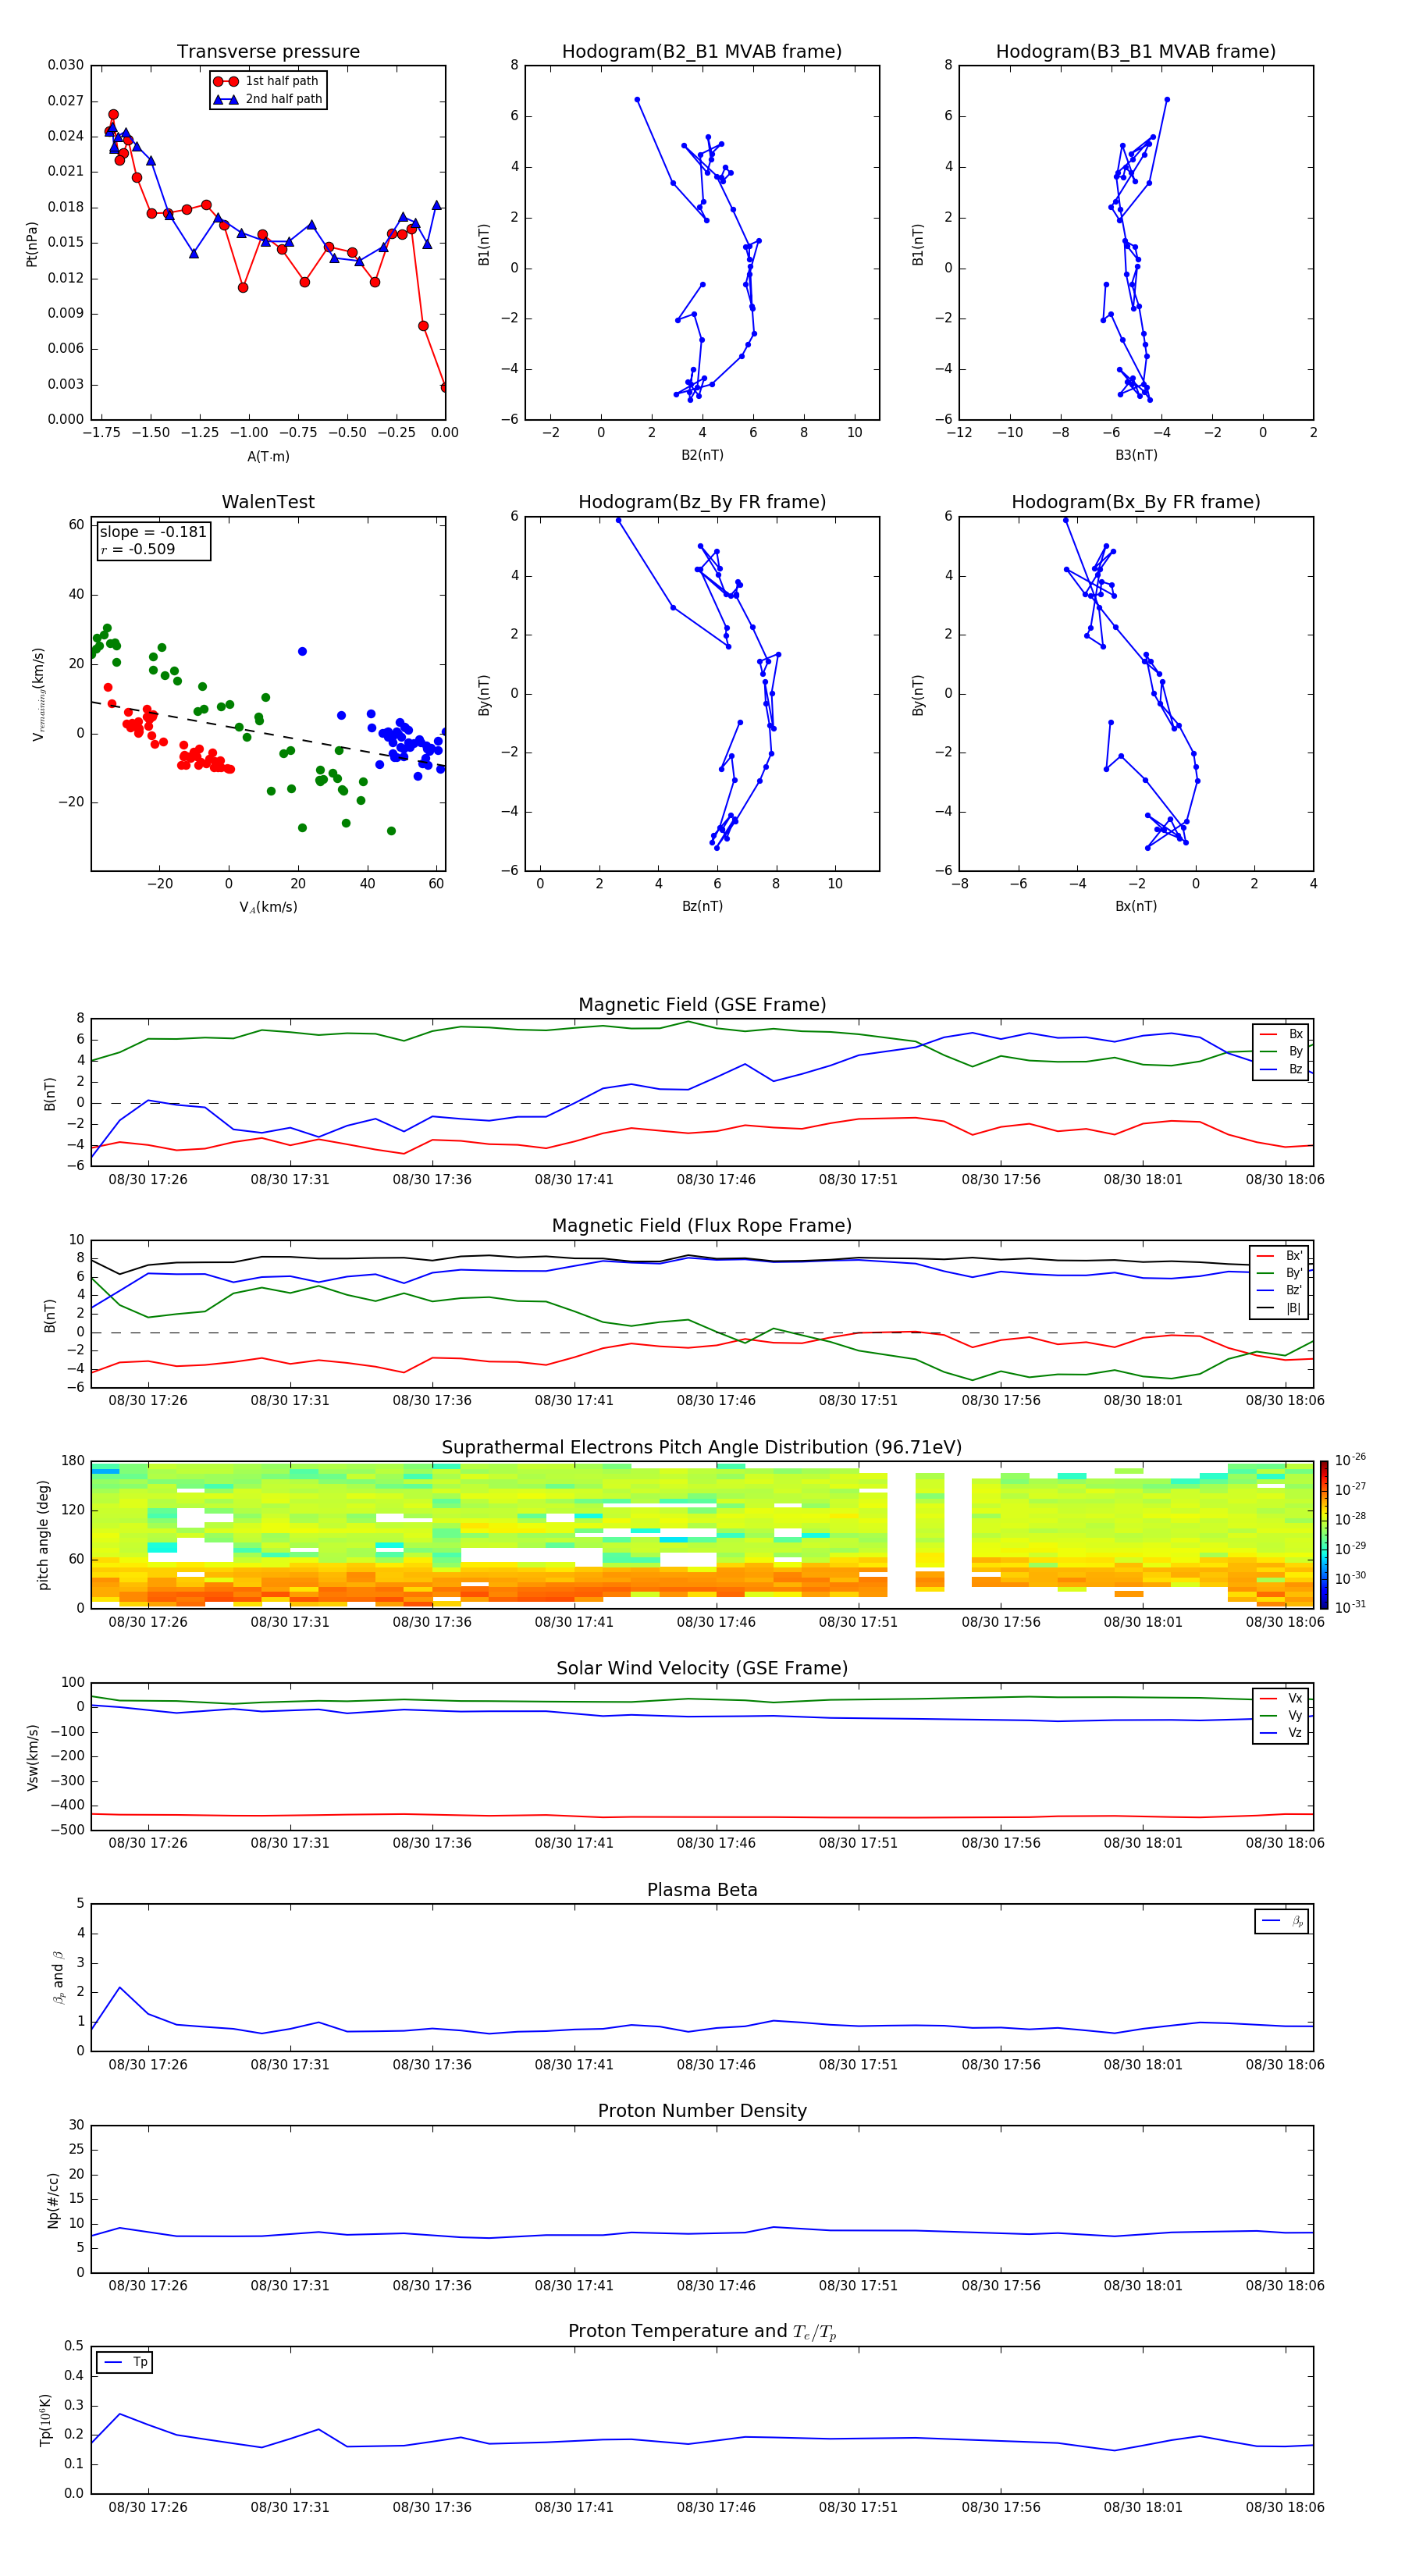1405x2576 pixels.
Task: Click the "Solar Wind Velocity (GSE Frame)" title
Action: tap(702, 1668)
